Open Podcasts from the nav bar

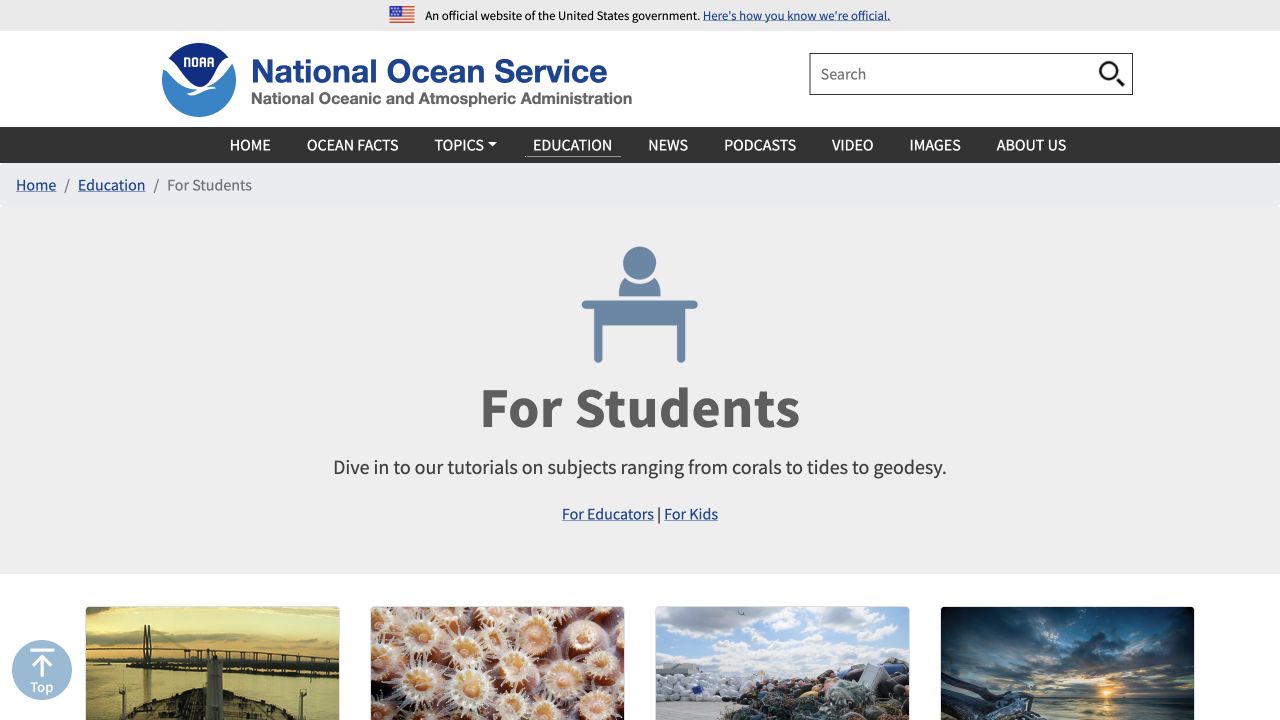[x=760, y=145]
